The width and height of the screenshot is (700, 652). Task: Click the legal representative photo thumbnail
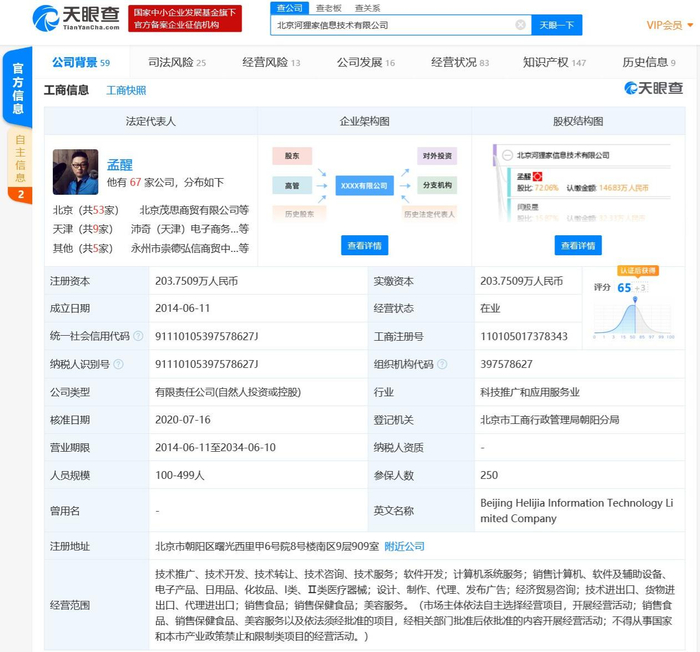(75, 172)
